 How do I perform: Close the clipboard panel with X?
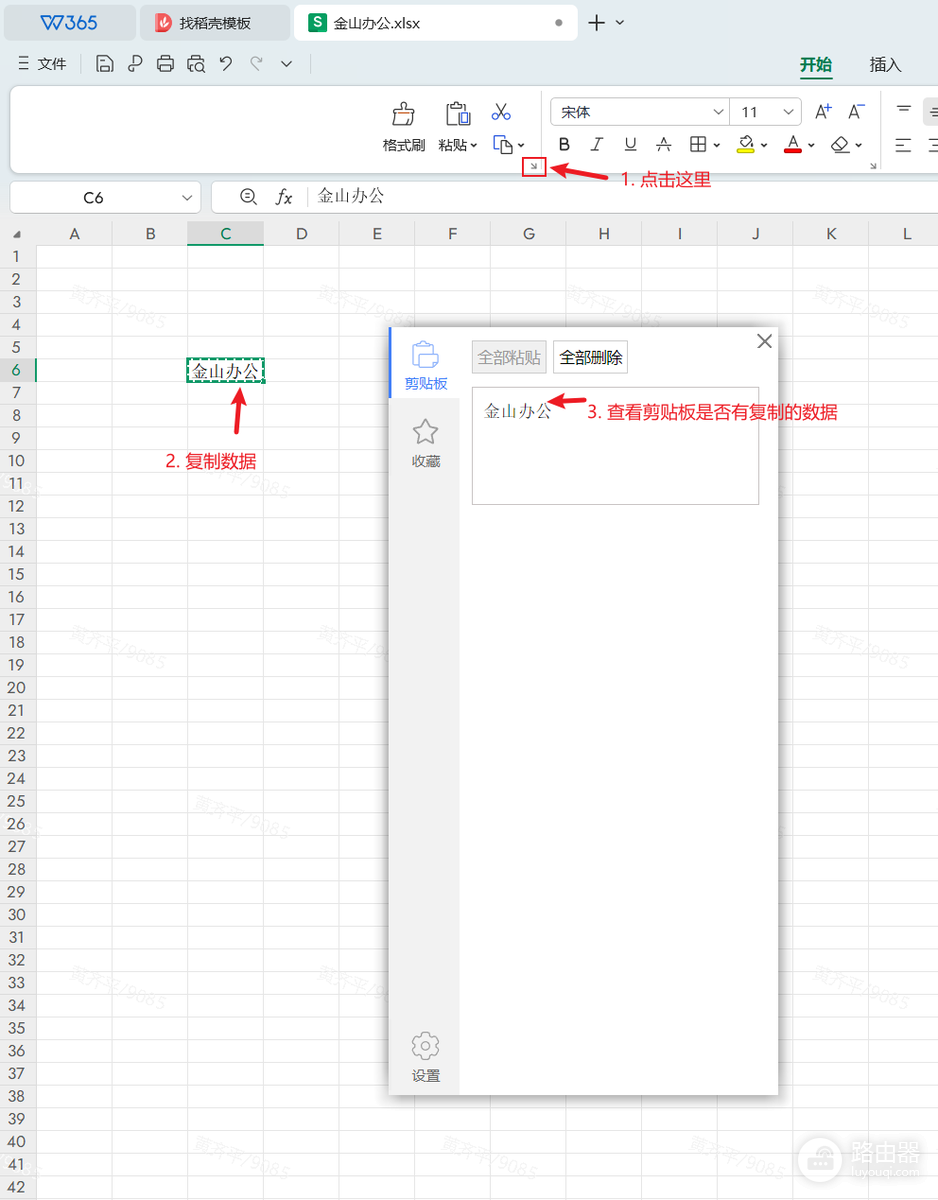pyautogui.click(x=764, y=341)
